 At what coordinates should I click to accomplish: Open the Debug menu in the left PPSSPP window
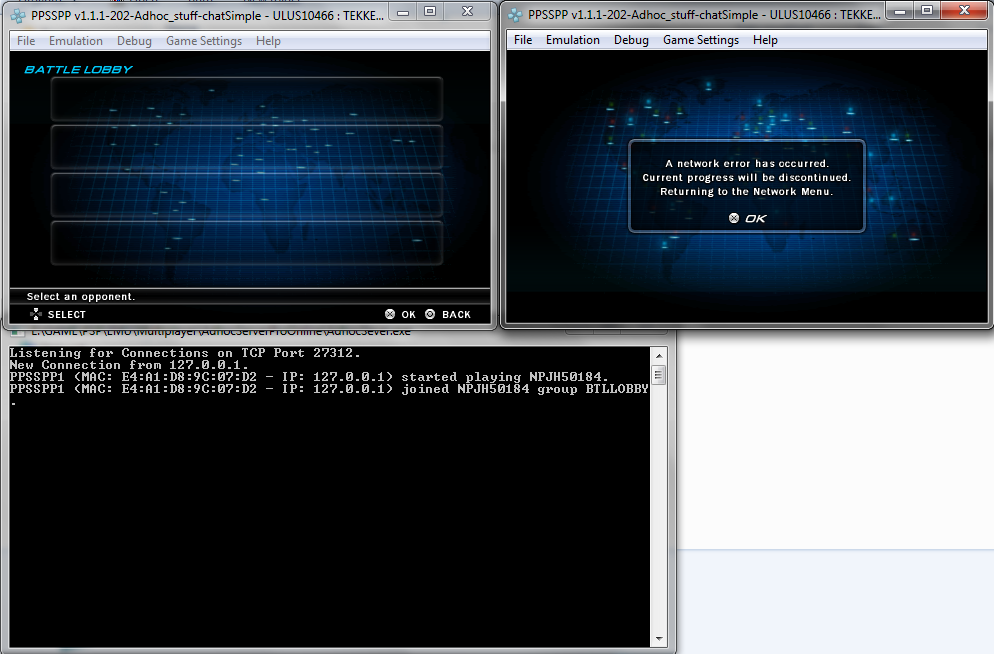pos(134,41)
